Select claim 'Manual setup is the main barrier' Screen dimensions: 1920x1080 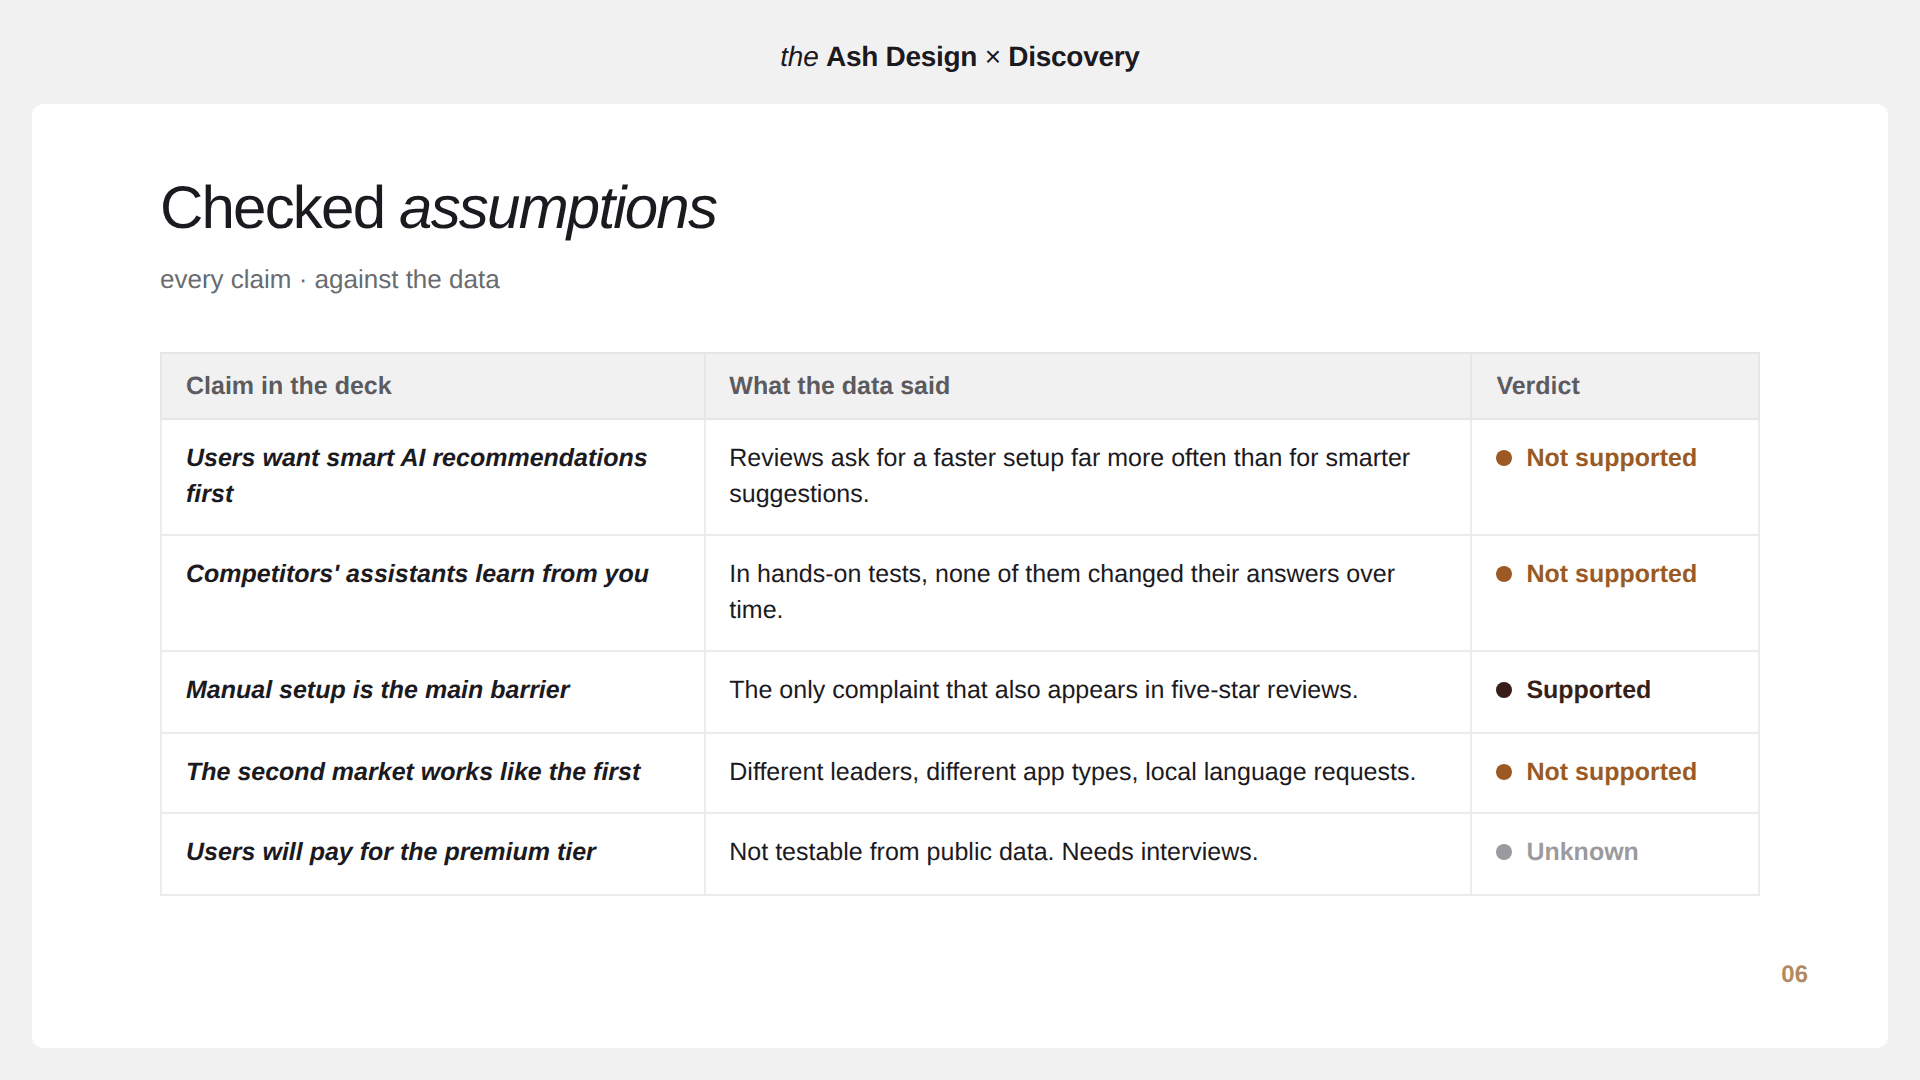(377, 690)
